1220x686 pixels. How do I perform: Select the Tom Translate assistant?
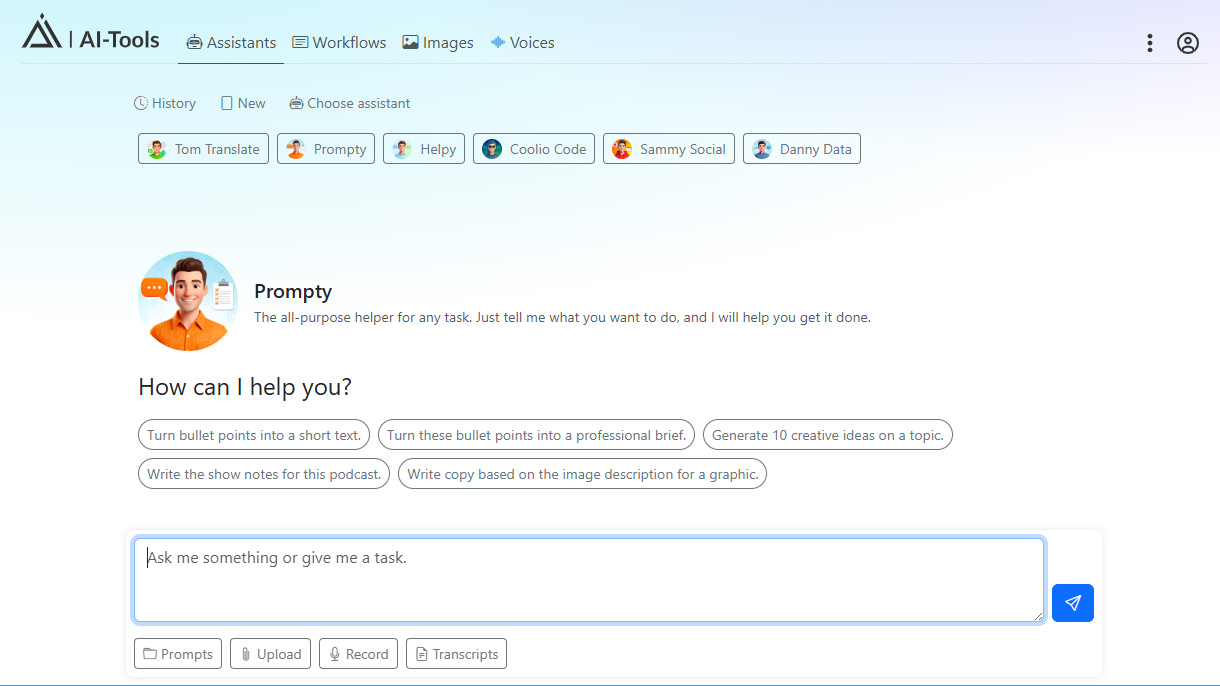click(x=203, y=148)
